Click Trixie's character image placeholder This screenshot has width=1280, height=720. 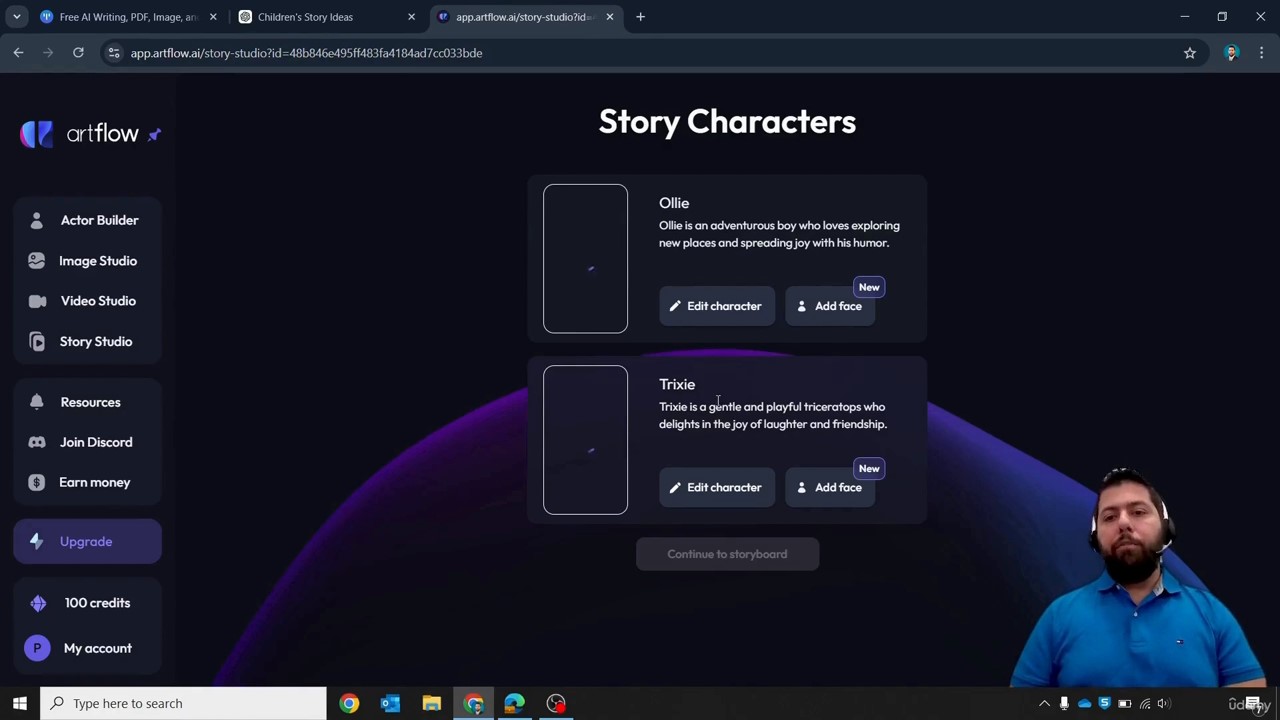coord(585,440)
